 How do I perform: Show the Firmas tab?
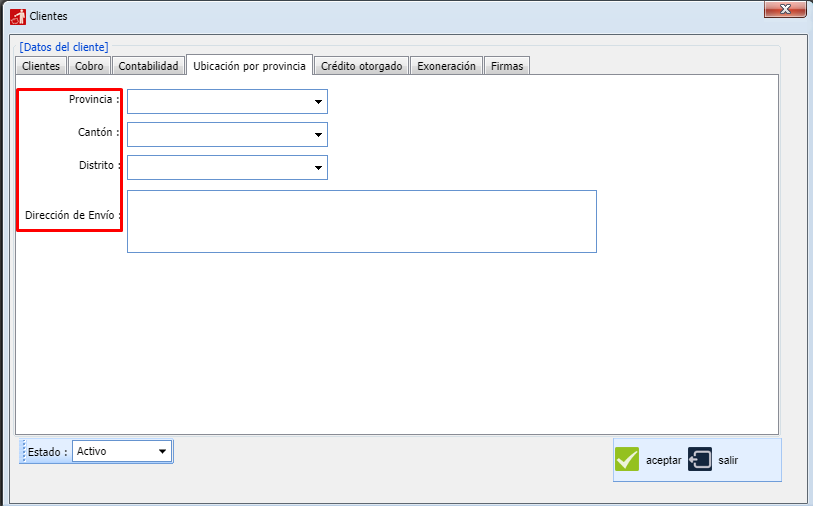pos(507,66)
